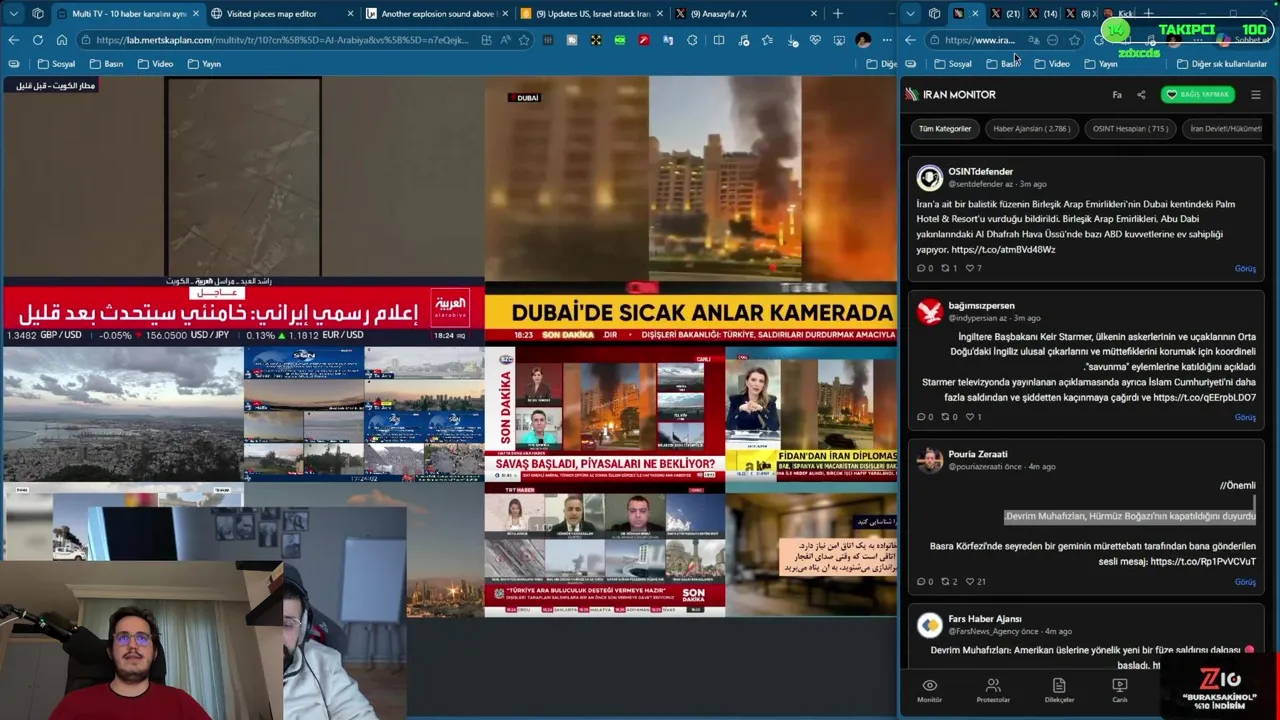Select the Savaş Başladı Piyasaları Ne Bekliyor stream
Screen dimensions: 1280x720
click(x=605, y=415)
